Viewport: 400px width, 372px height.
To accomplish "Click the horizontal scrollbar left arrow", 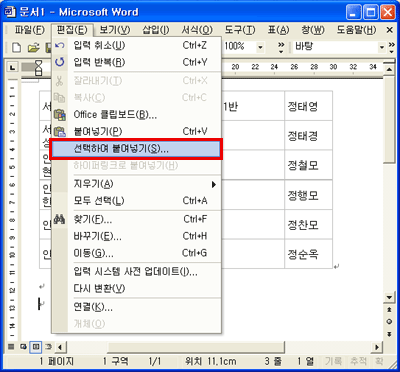I will [x=60, y=347].
